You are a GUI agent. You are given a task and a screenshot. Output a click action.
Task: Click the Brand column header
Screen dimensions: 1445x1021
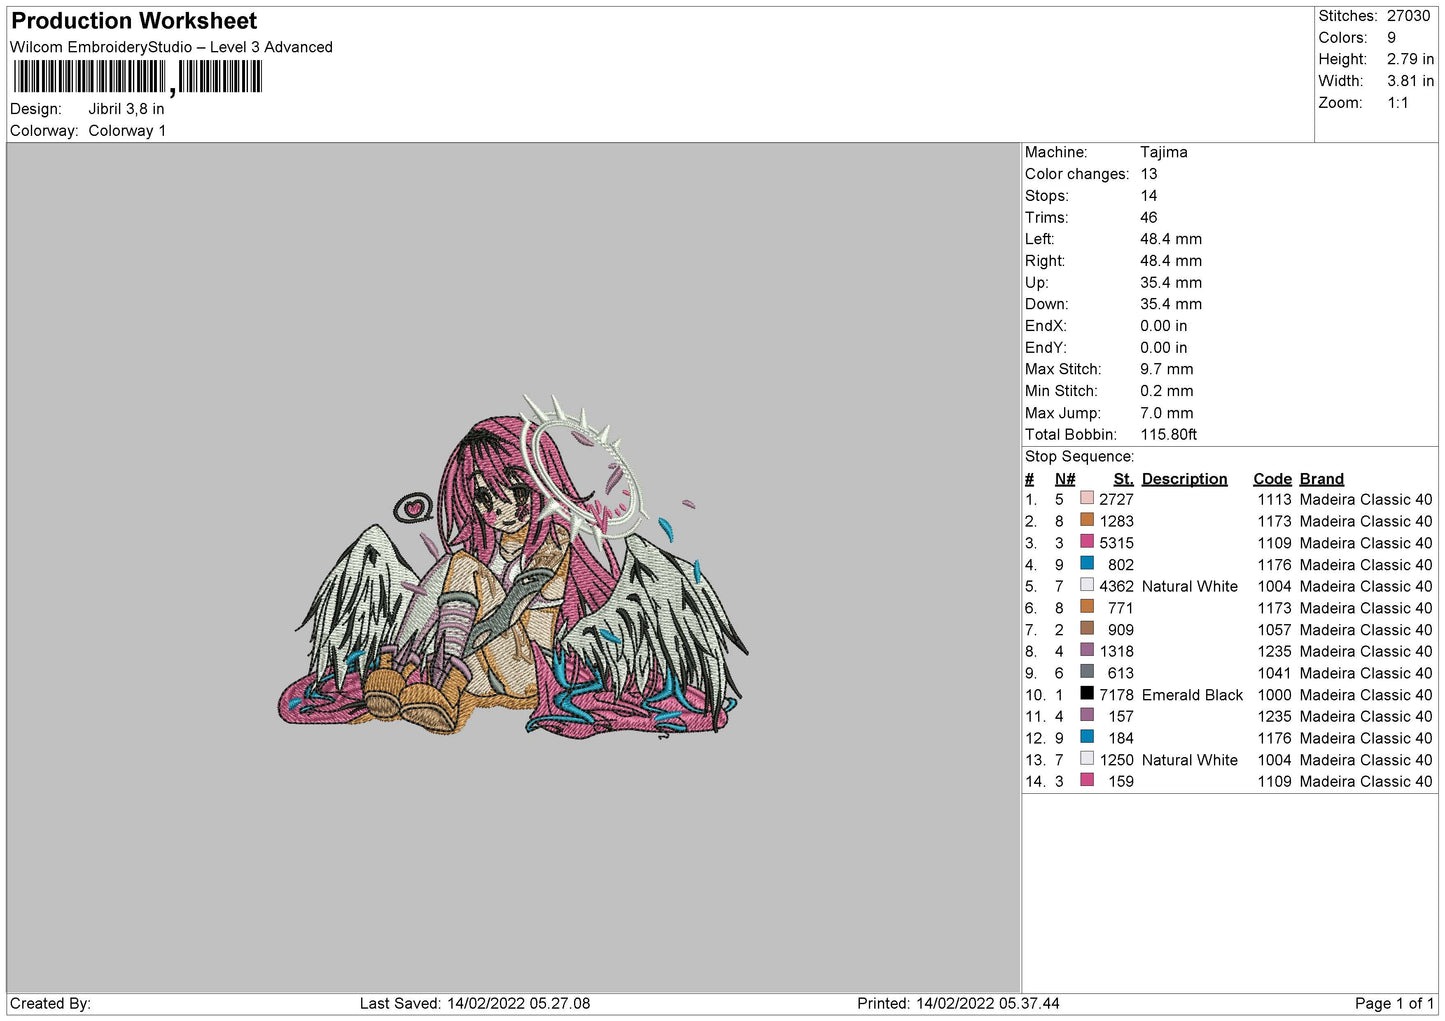click(x=1321, y=479)
